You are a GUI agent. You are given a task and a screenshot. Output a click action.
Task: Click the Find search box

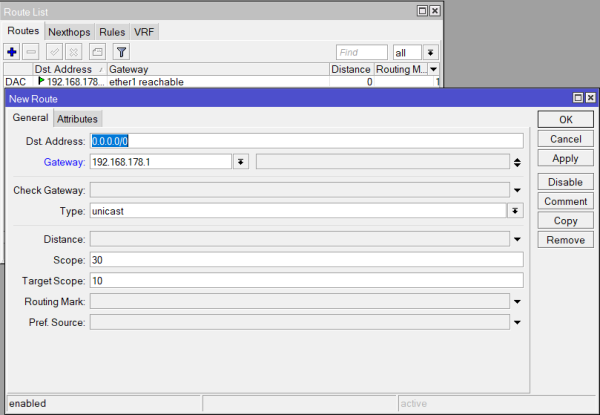361,51
